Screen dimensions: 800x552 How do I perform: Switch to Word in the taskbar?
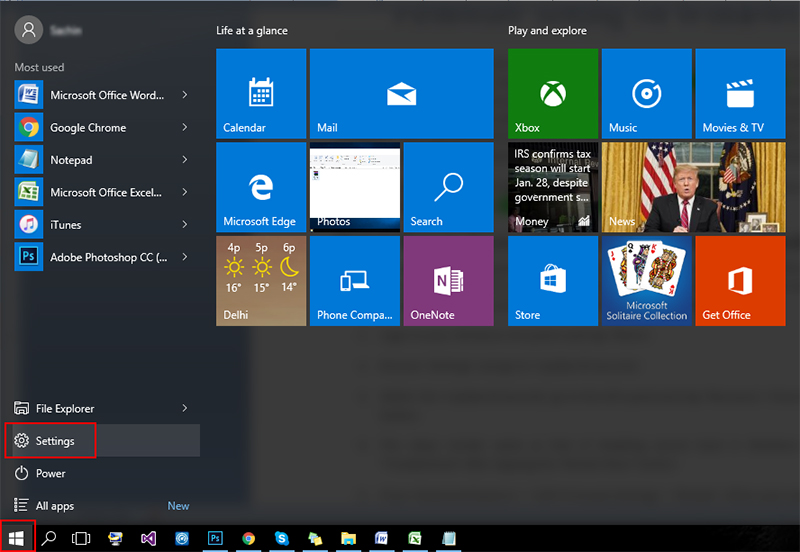[382, 538]
